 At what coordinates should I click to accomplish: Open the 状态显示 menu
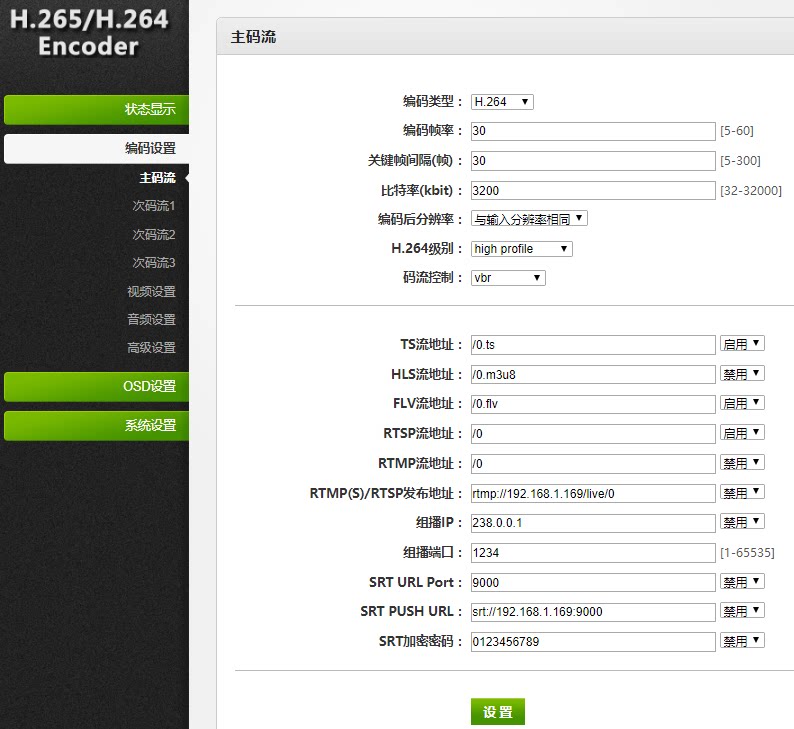point(96,109)
